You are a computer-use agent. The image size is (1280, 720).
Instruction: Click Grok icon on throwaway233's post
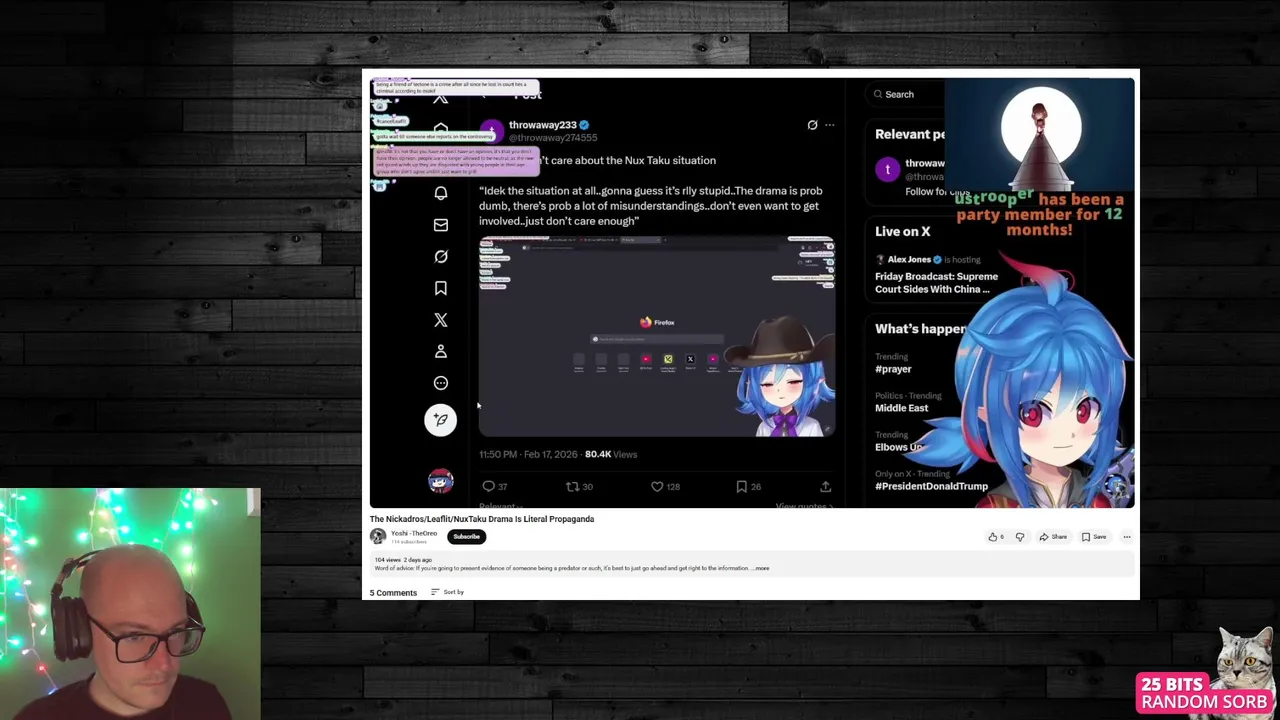(812, 125)
